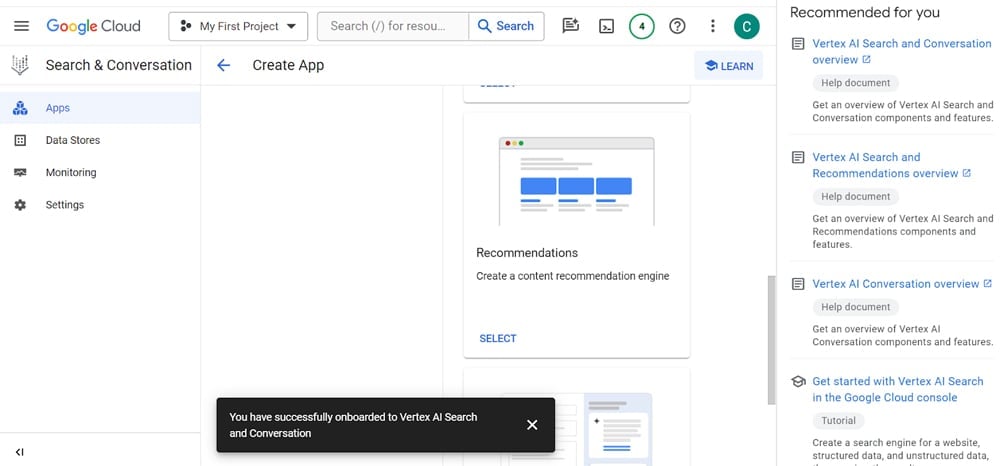Click the Search & Conversation product icon
The height and width of the screenshot is (466, 1000).
click(20, 65)
